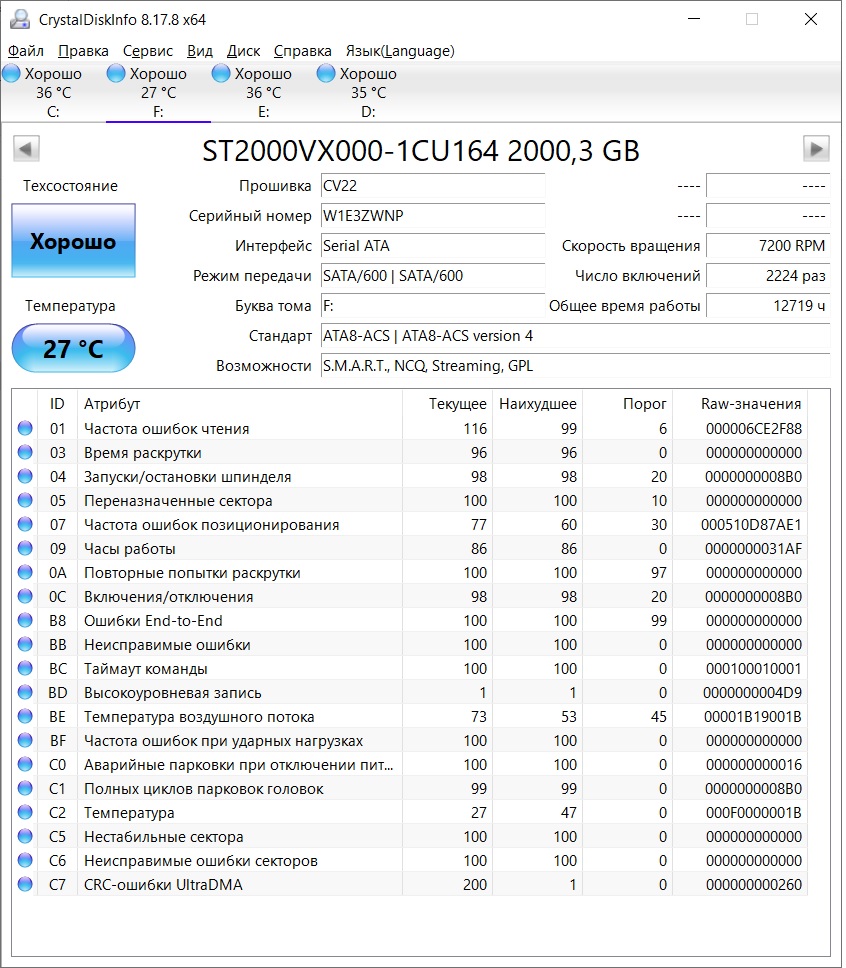
Task: Click status dot of 09 Часы работы
Action: click(25, 548)
